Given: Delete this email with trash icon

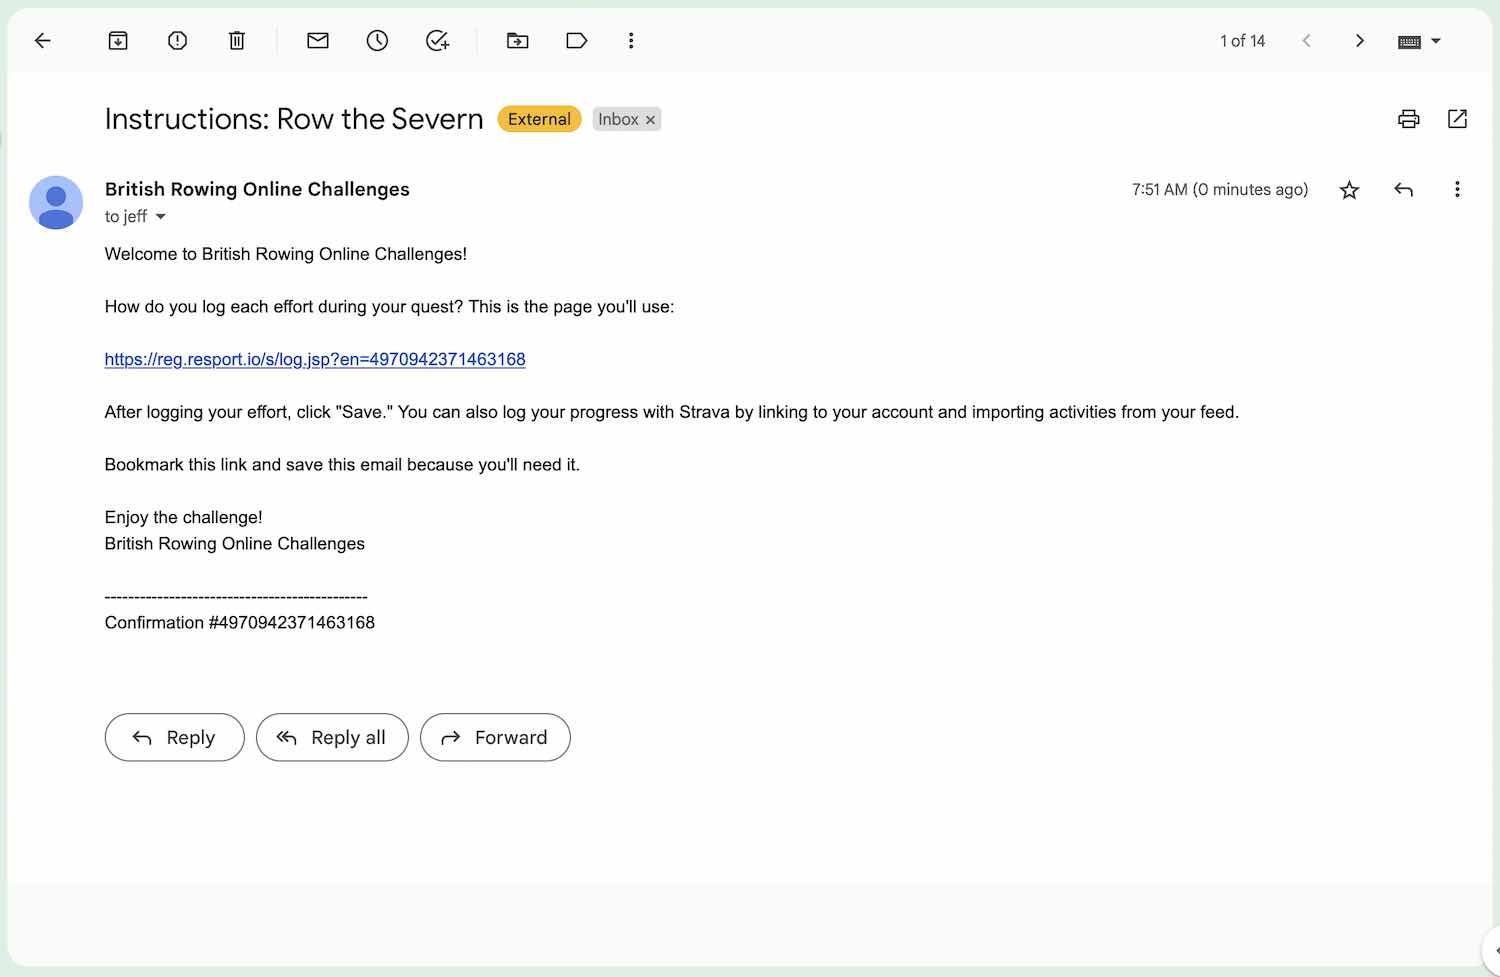Looking at the screenshot, I should (x=237, y=41).
